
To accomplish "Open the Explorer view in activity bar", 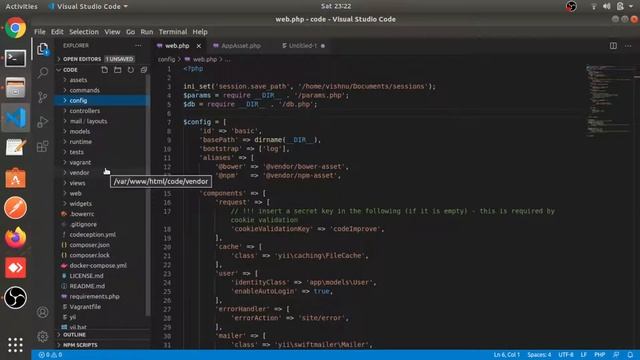I will (43, 49).
